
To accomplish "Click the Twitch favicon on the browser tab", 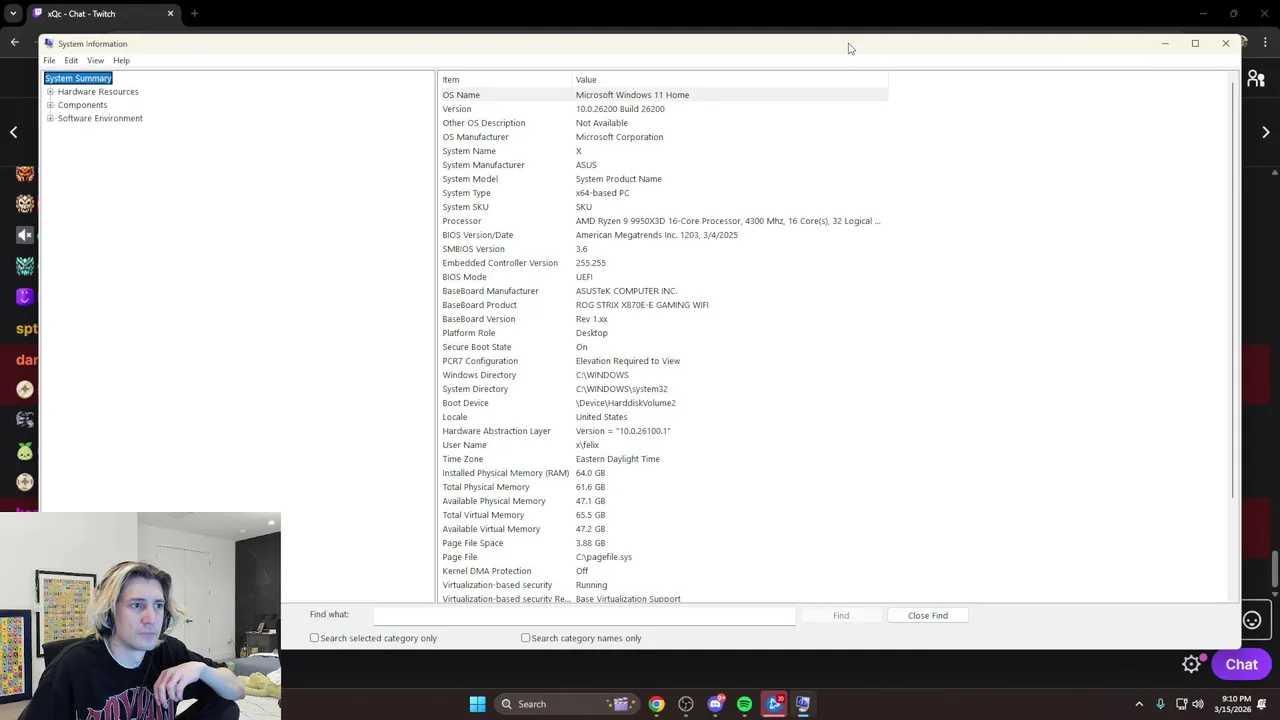I will pos(37,13).
